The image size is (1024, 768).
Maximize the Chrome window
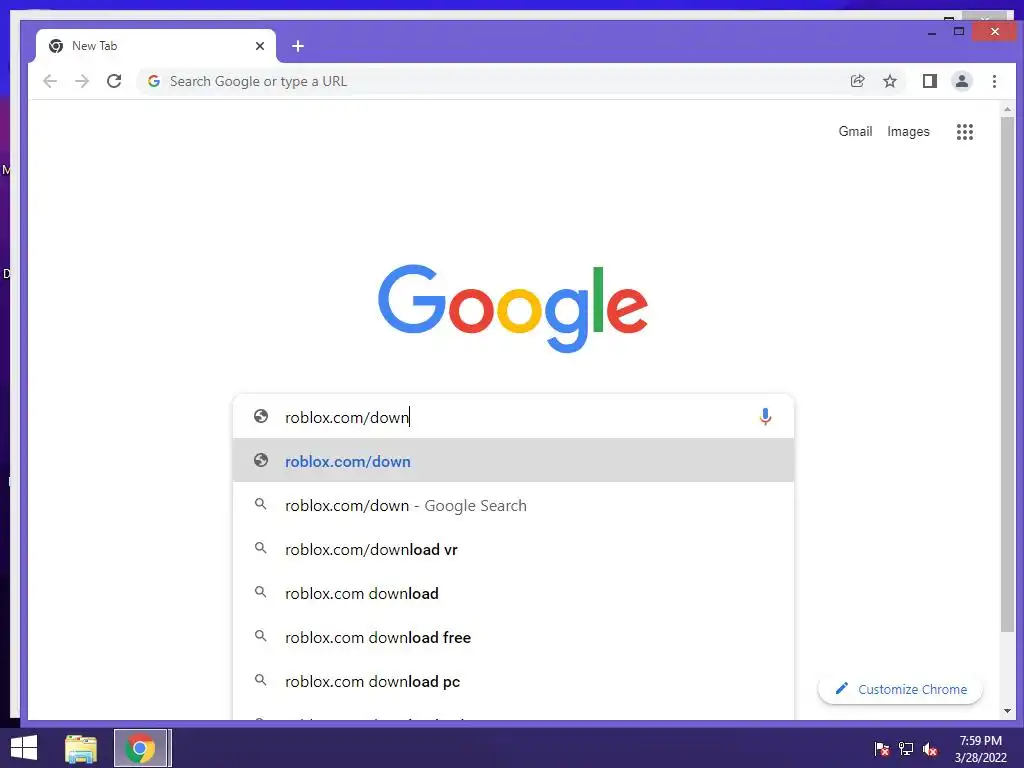959,31
